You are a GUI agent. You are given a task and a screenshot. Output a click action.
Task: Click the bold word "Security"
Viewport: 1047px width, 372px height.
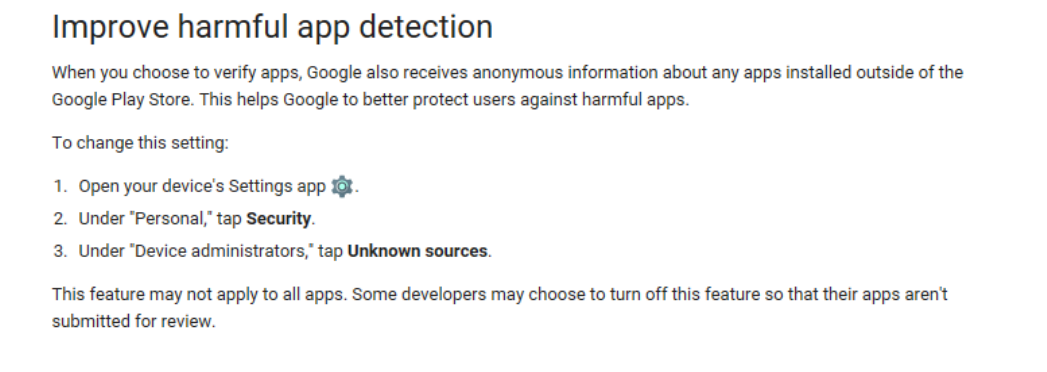278,218
